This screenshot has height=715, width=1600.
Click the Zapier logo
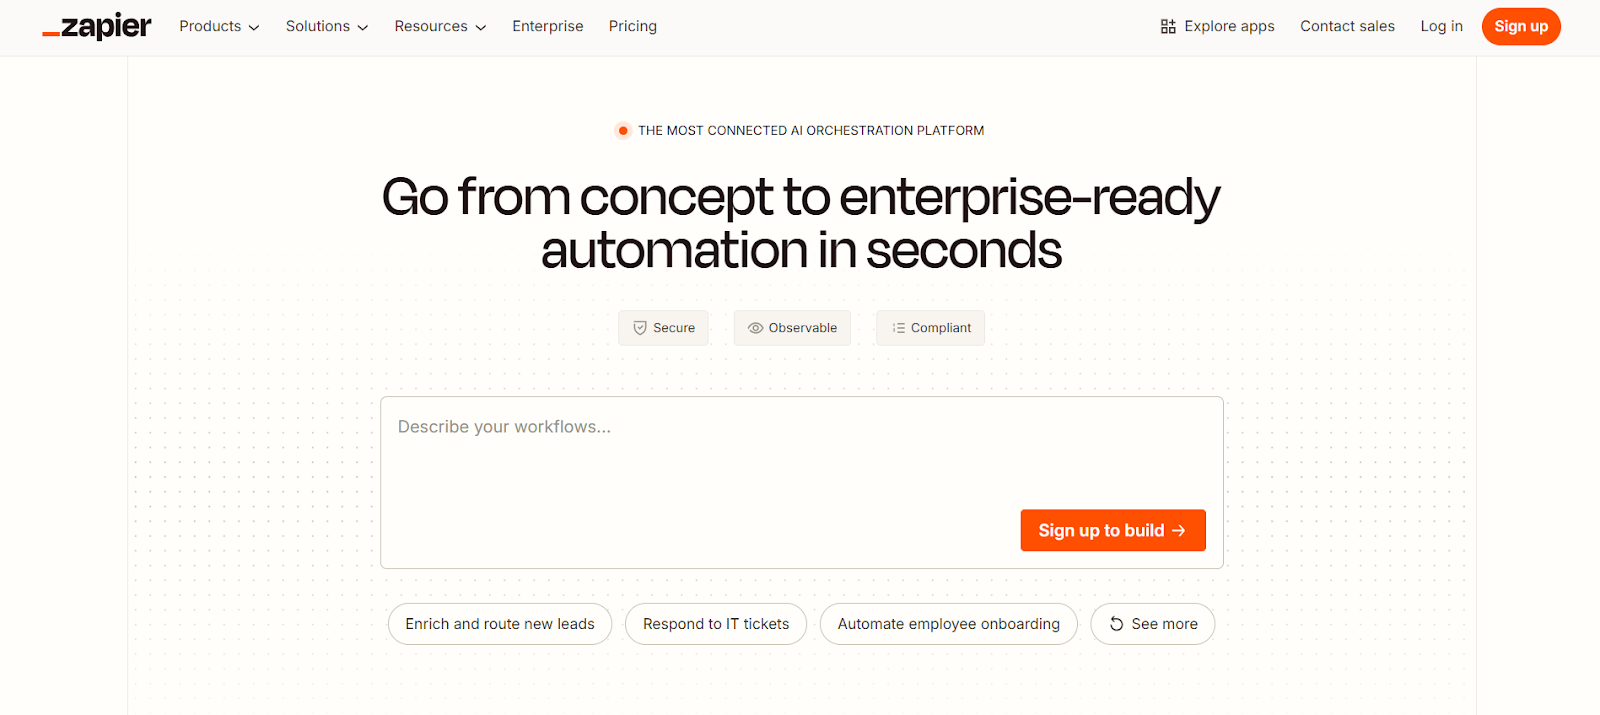(96, 26)
